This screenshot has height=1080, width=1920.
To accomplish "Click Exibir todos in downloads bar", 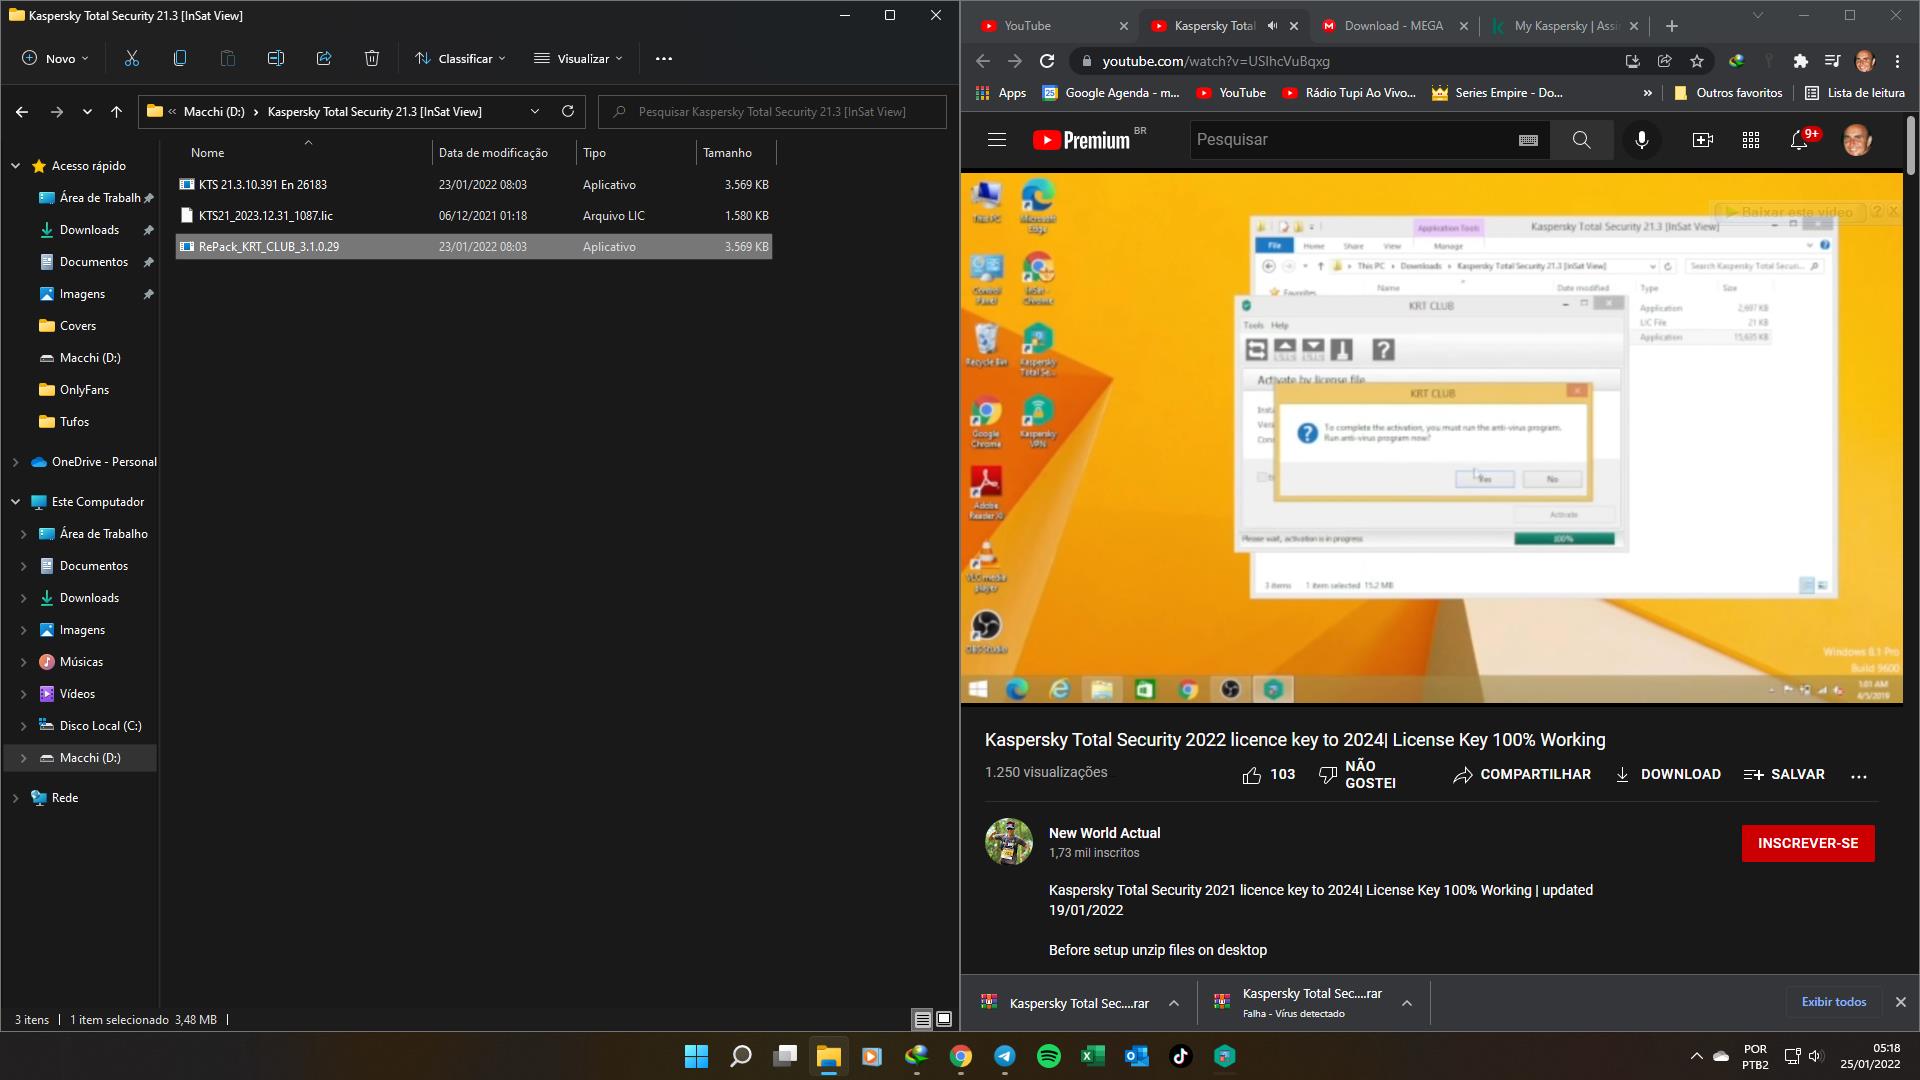I will (x=1833, y=1002).
